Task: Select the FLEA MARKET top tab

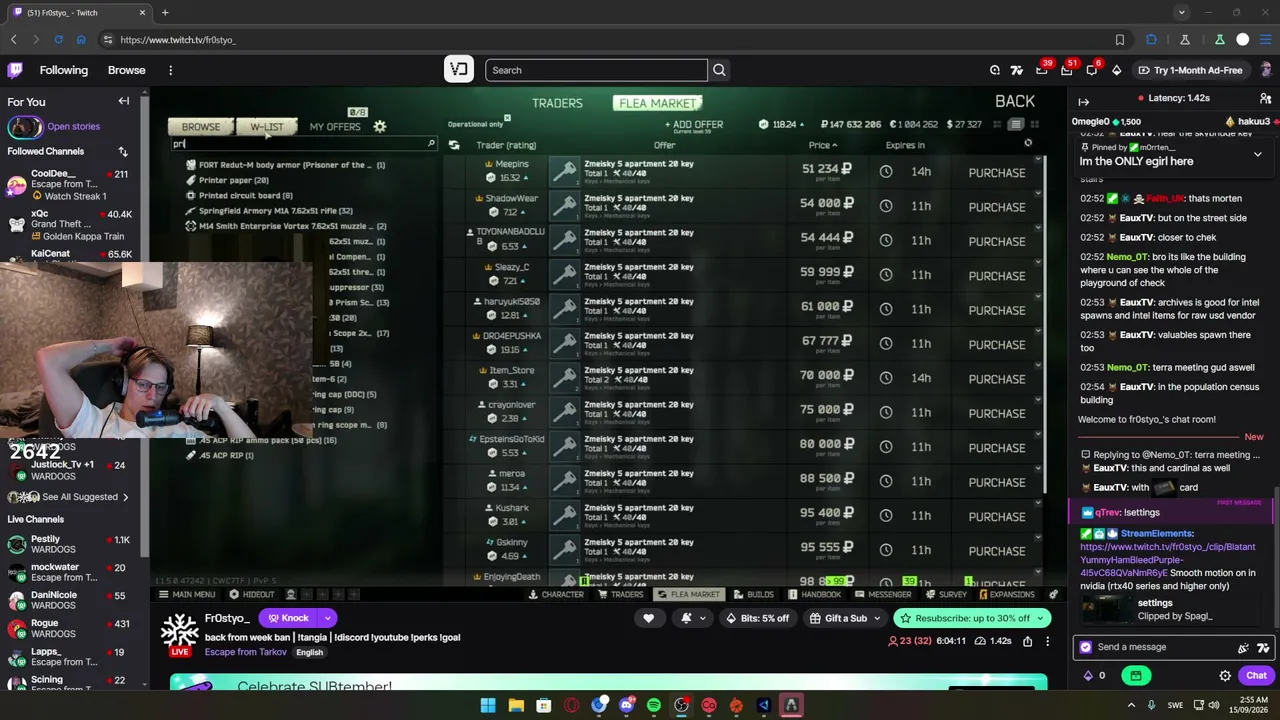Action: (x=657, y=103)
